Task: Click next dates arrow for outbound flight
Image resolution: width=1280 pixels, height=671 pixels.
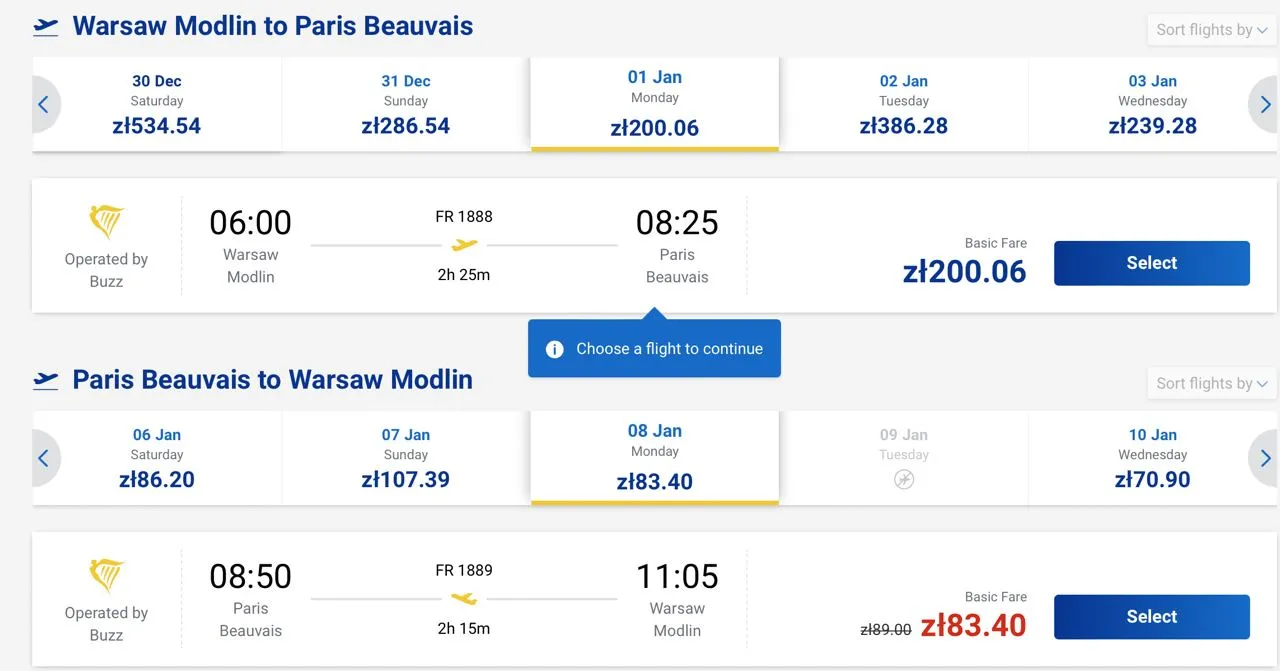Action: (1265, 104)
